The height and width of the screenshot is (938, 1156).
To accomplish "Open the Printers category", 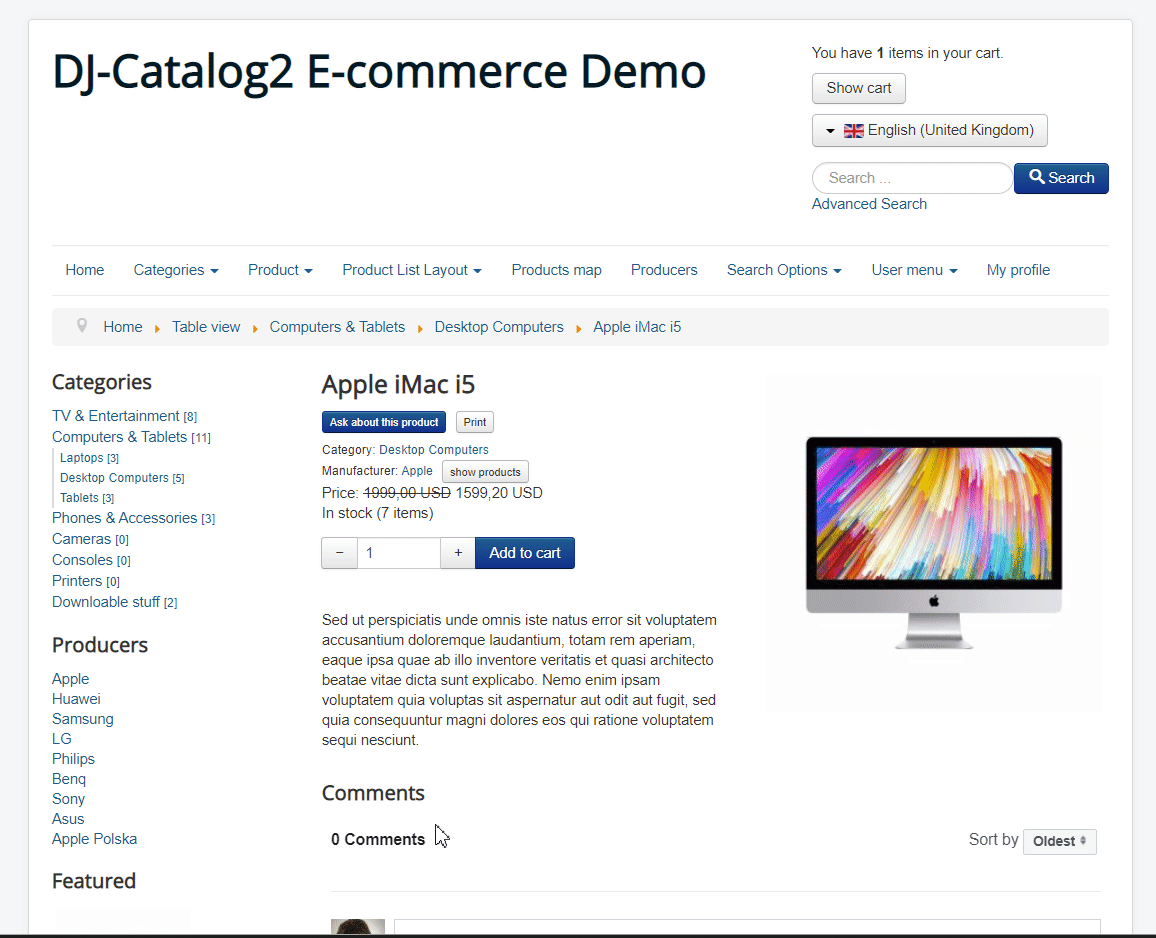I will 77,581.
